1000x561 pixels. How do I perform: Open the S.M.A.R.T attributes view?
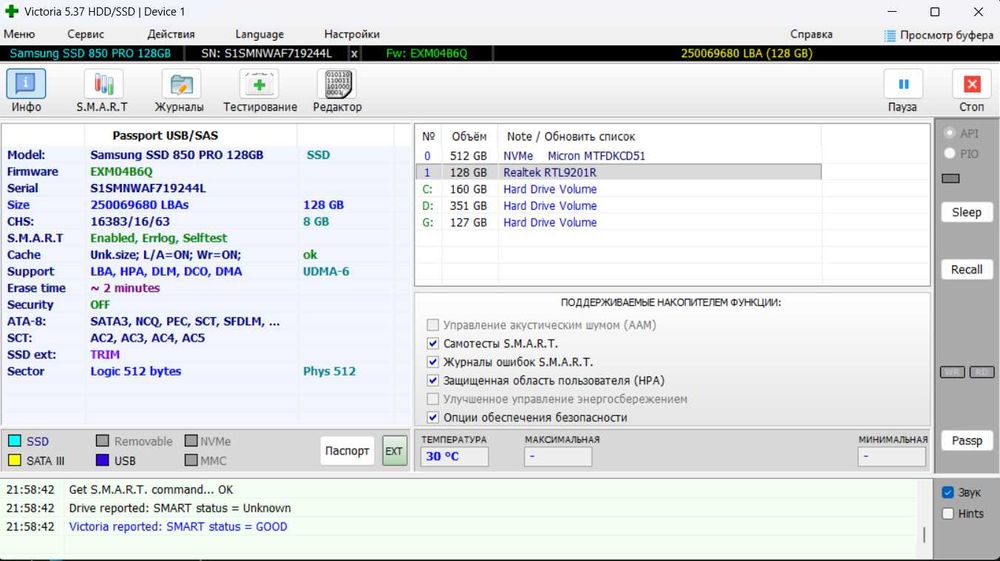[102, 91]
